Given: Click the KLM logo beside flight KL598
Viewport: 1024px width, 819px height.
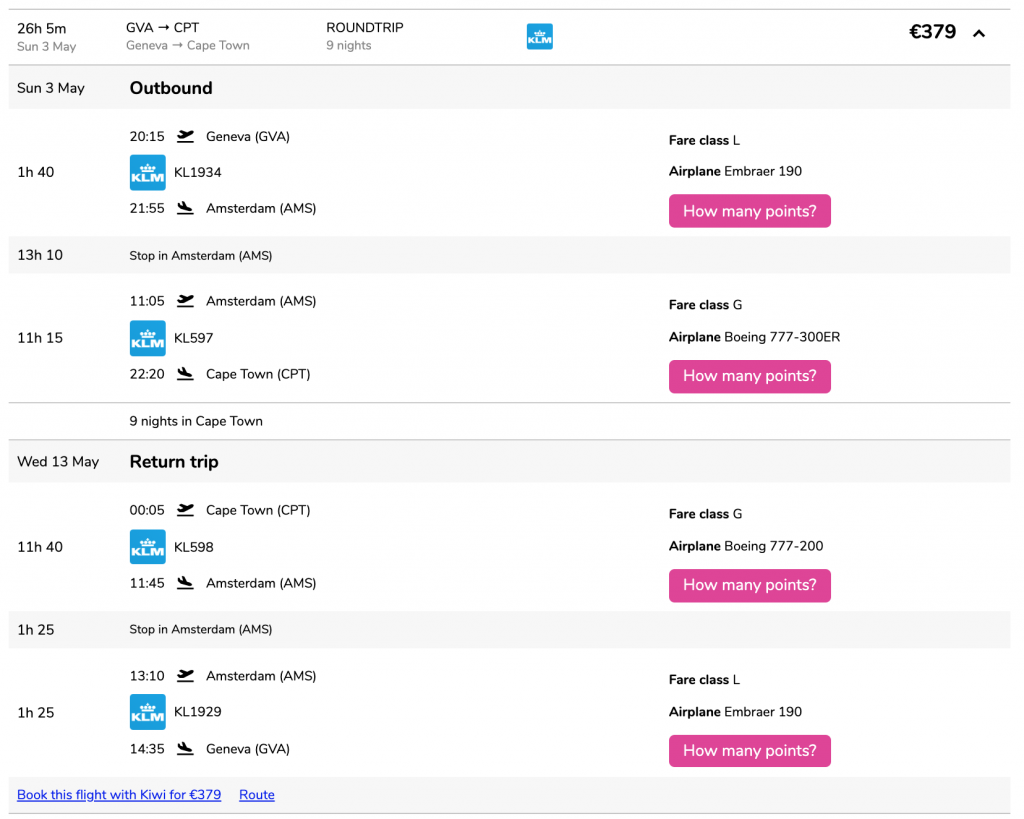Looking at the screenshot, I should pos(148,547).
